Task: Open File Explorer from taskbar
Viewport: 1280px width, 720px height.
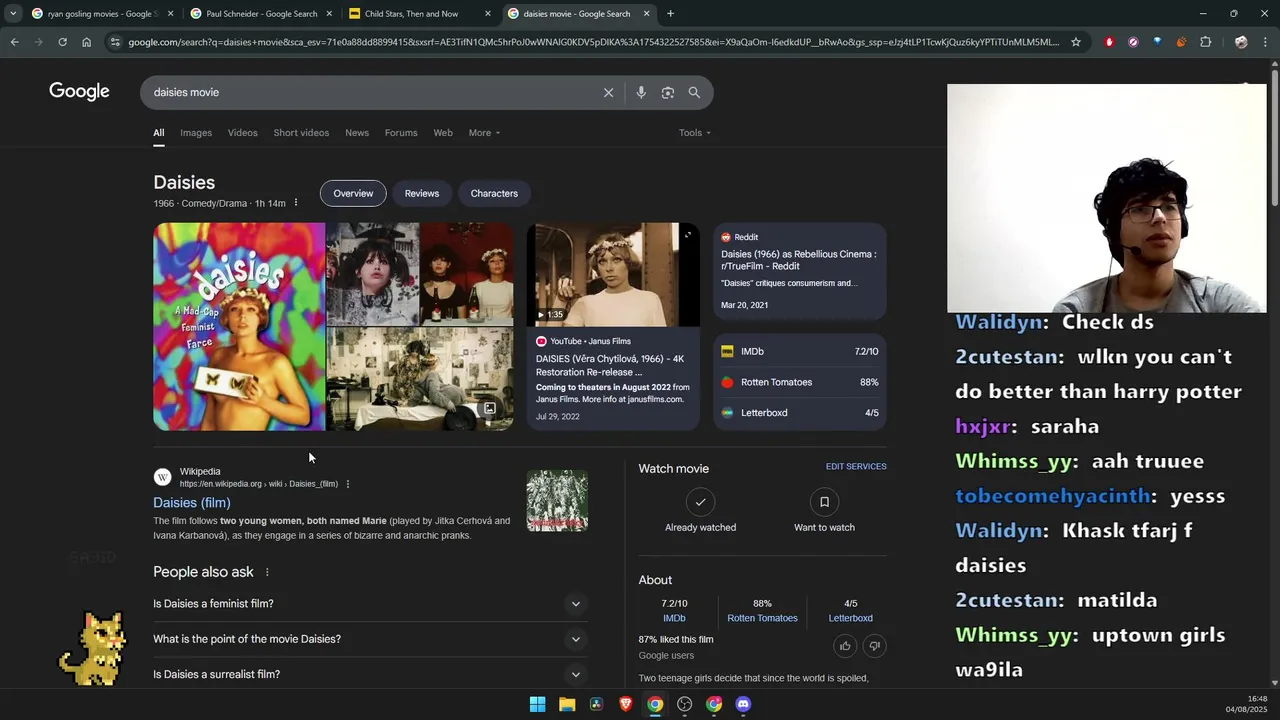Action: click(567, 704)
